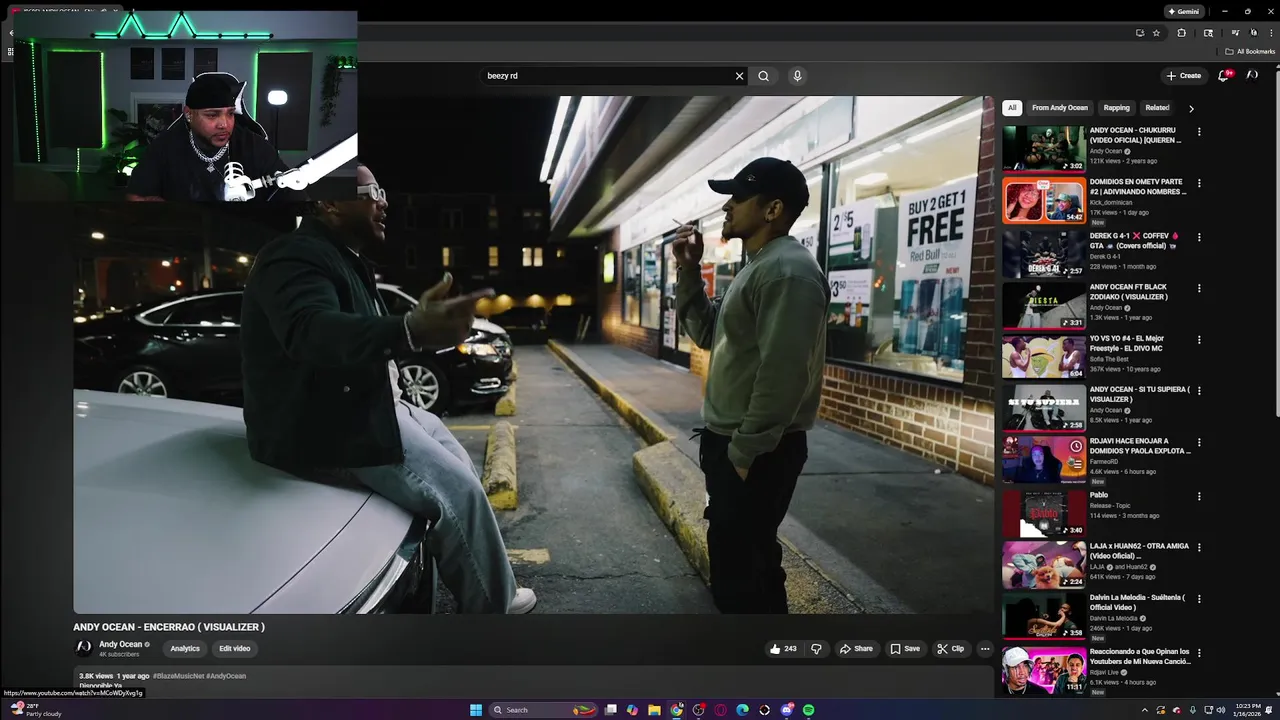This screenshot has width=1280, height=720.
Task: Select the Related filter chip
Action: [1157, 108]
